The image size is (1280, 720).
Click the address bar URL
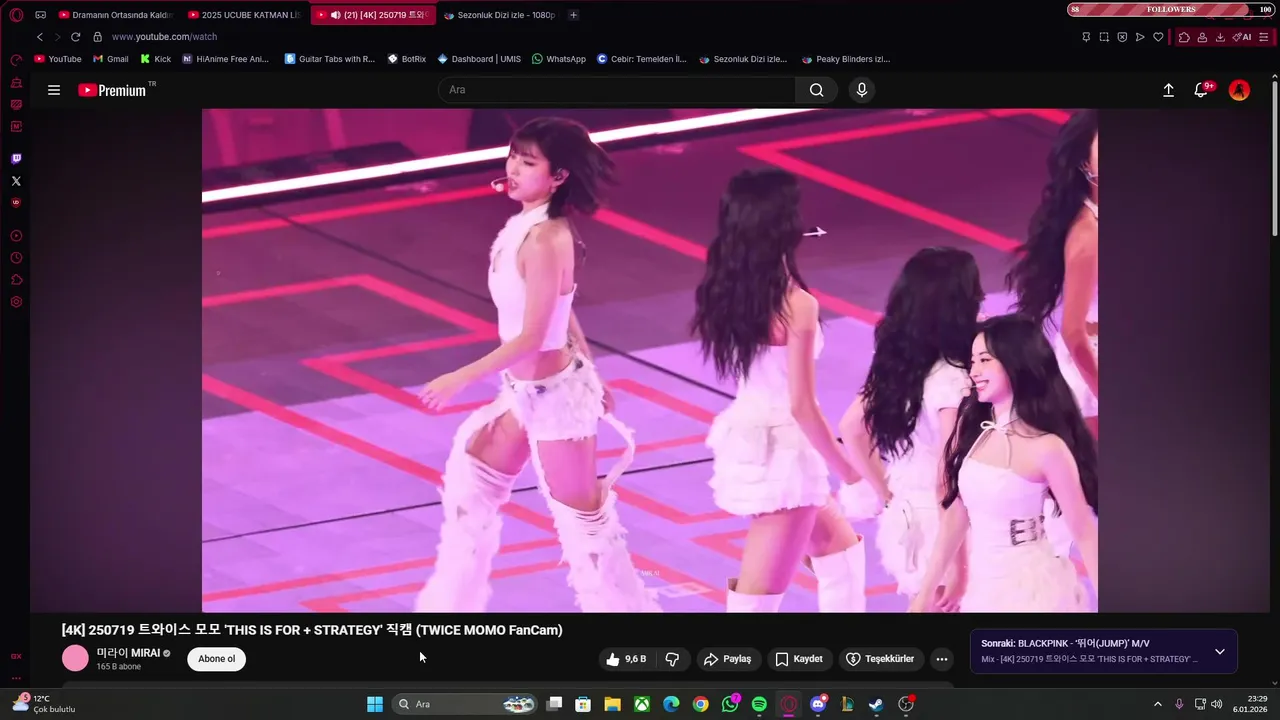164,37
